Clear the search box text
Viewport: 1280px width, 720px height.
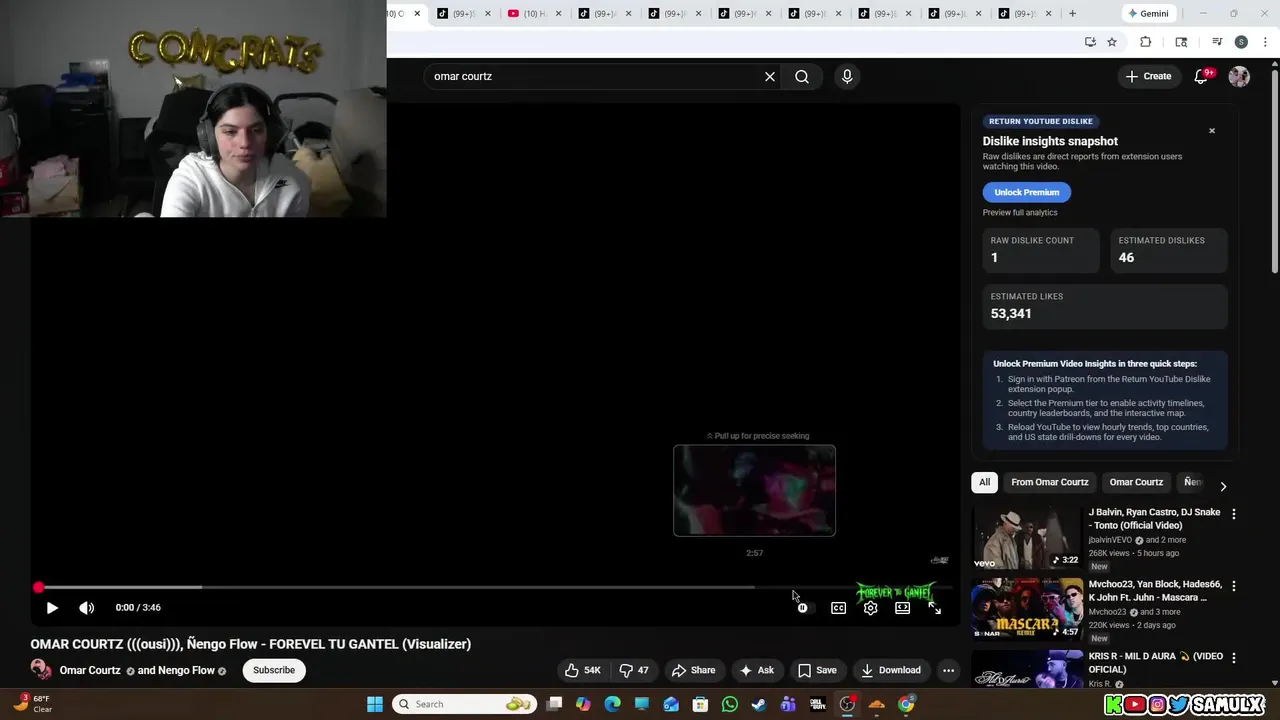[770, 76]
